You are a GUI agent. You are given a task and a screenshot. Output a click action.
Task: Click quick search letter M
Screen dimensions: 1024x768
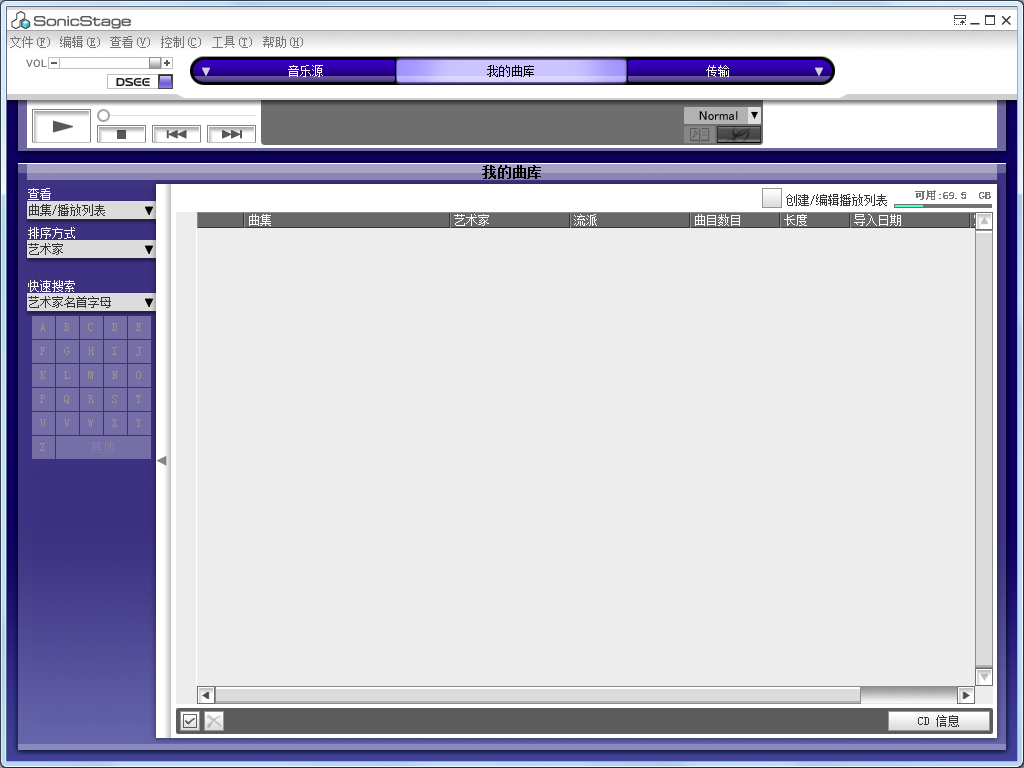pyautogui.click(x=91, y=375)
